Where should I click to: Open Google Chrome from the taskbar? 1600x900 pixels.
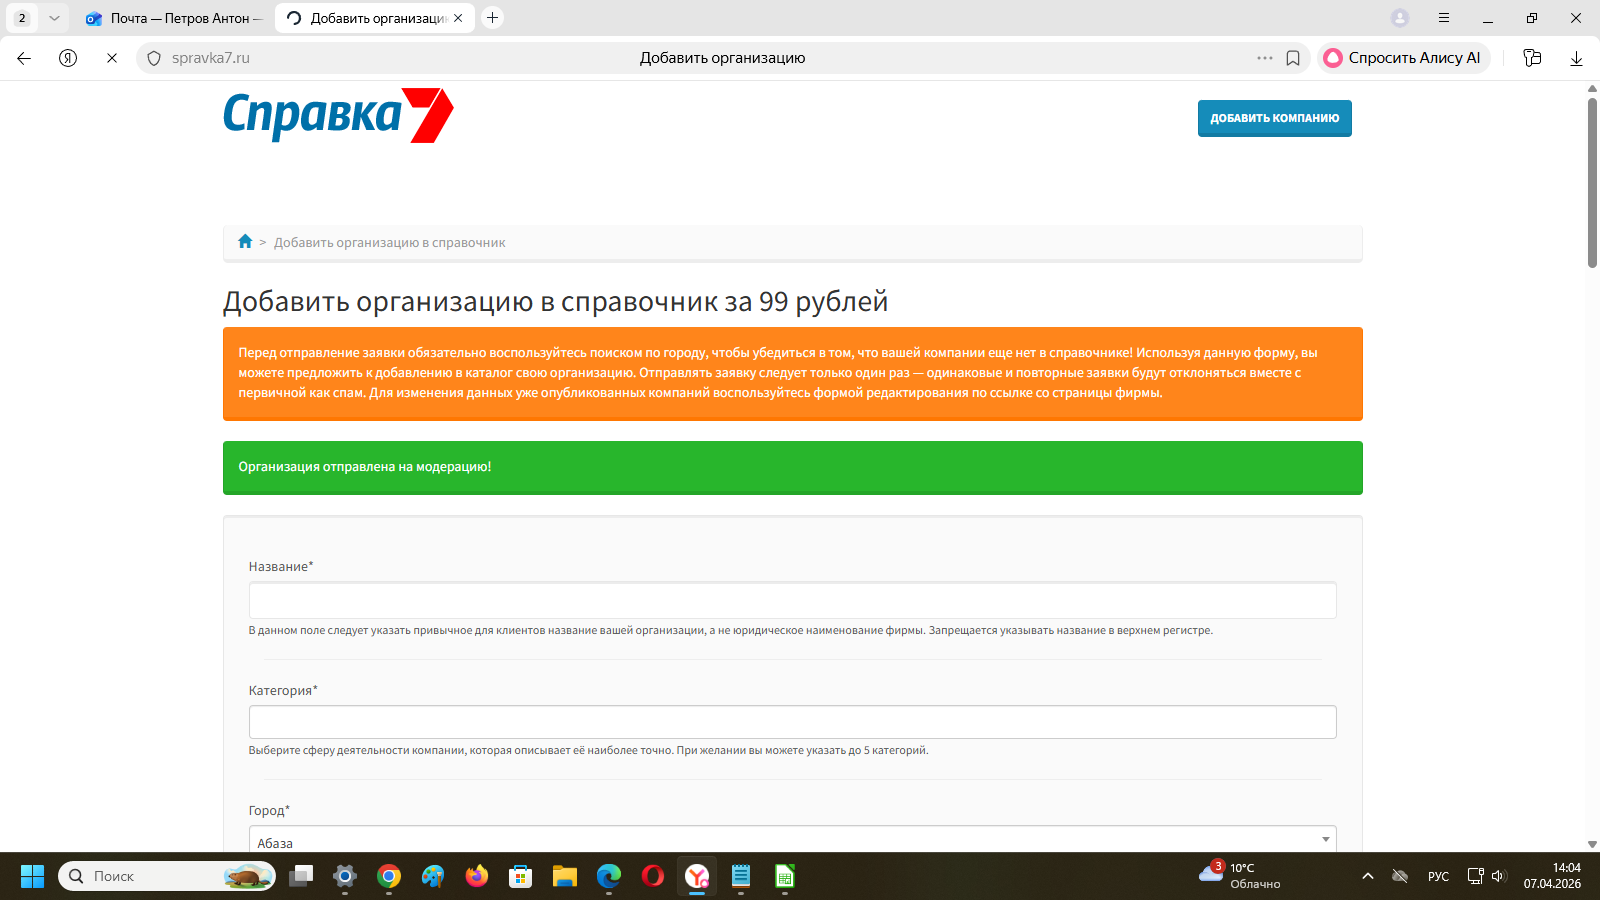pos(389,877)
